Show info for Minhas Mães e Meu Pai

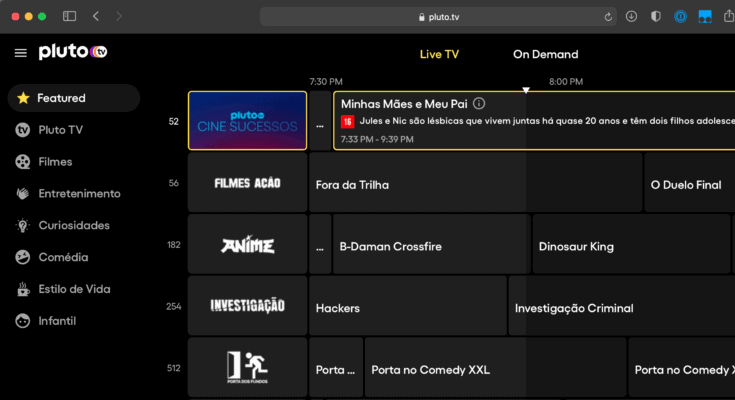(479, 103)
